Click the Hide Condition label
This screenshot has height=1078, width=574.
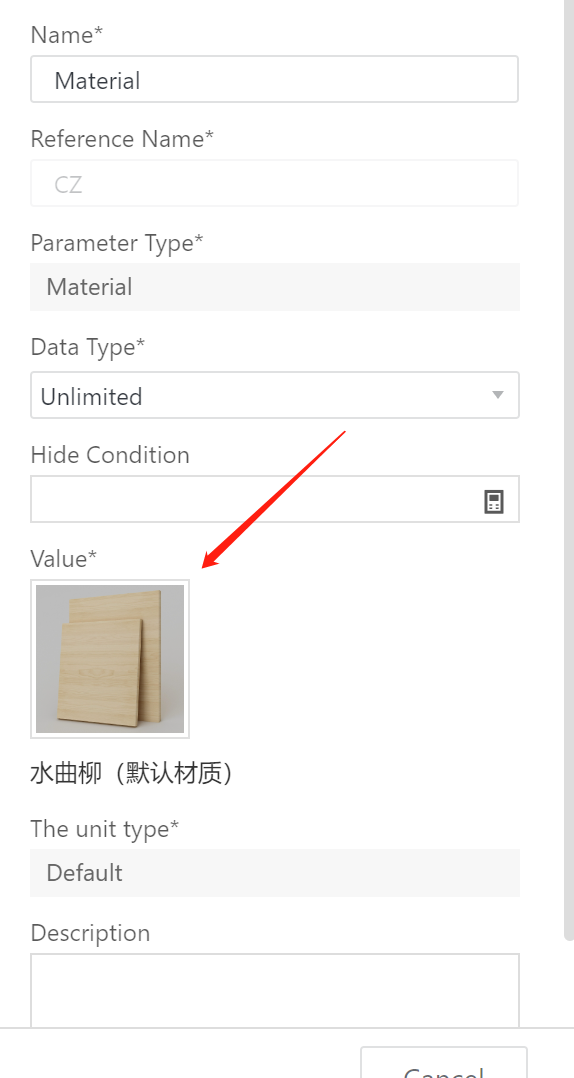(110, 455)
